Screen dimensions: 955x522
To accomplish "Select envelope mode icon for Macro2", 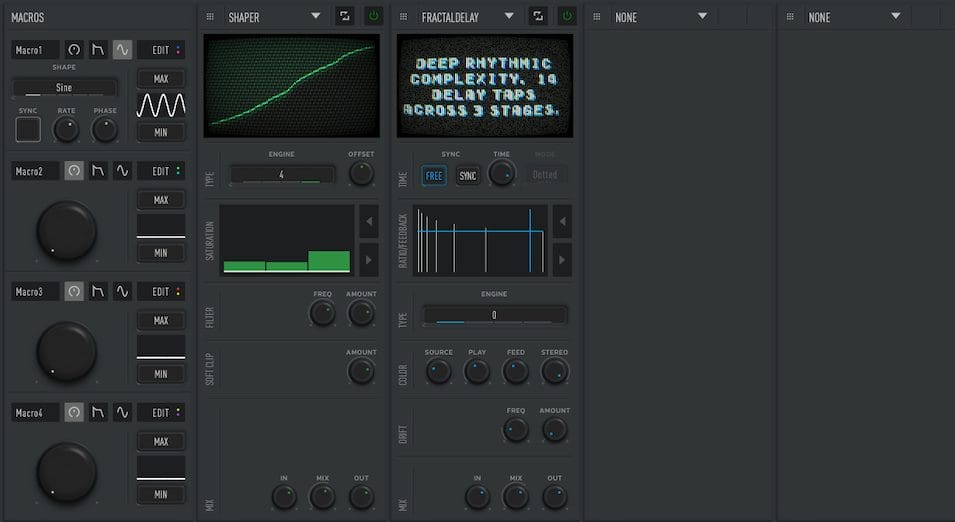I will 98,171.
